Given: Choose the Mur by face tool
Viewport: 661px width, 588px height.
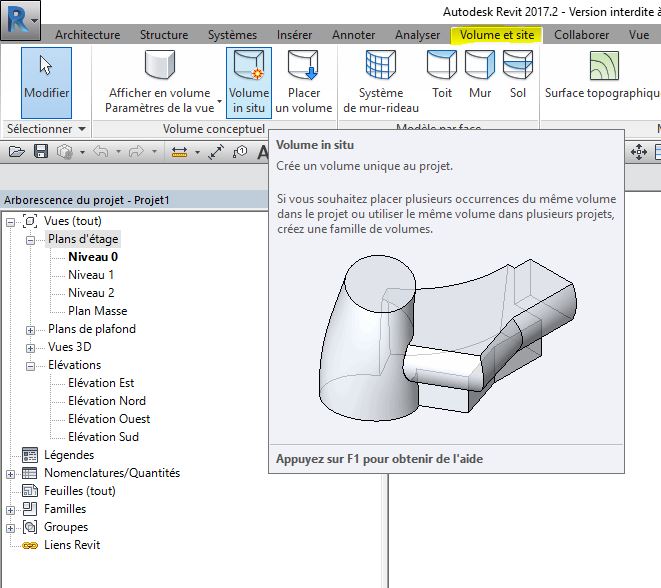Looking at the screenshot, I should point(480,76).
